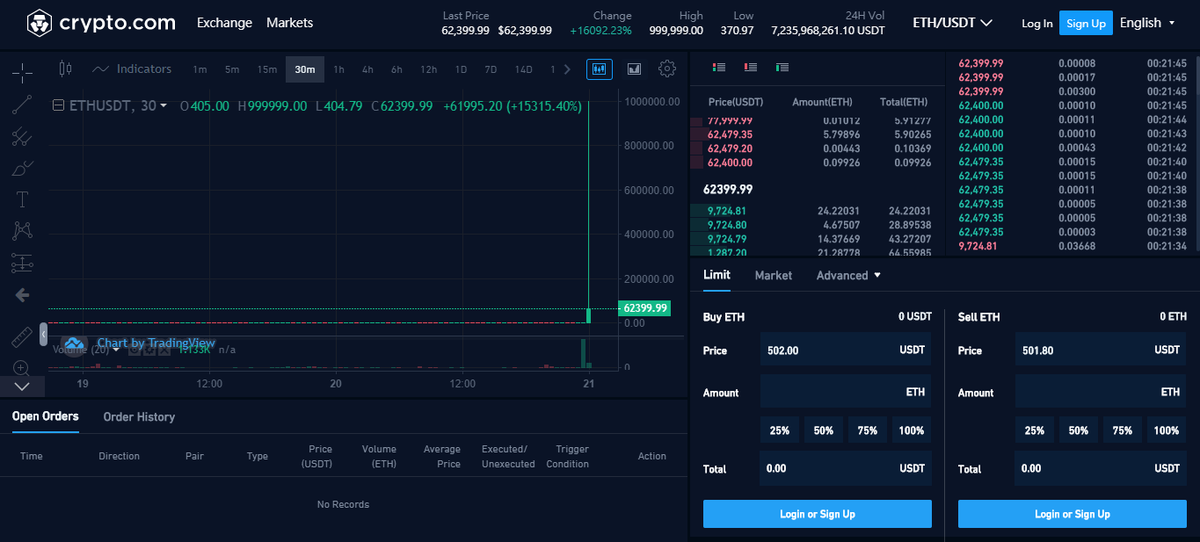Set chart interval to 7D
This screenshot has height=542, width=1200.
pyautogui.click(x=490, y=69)
